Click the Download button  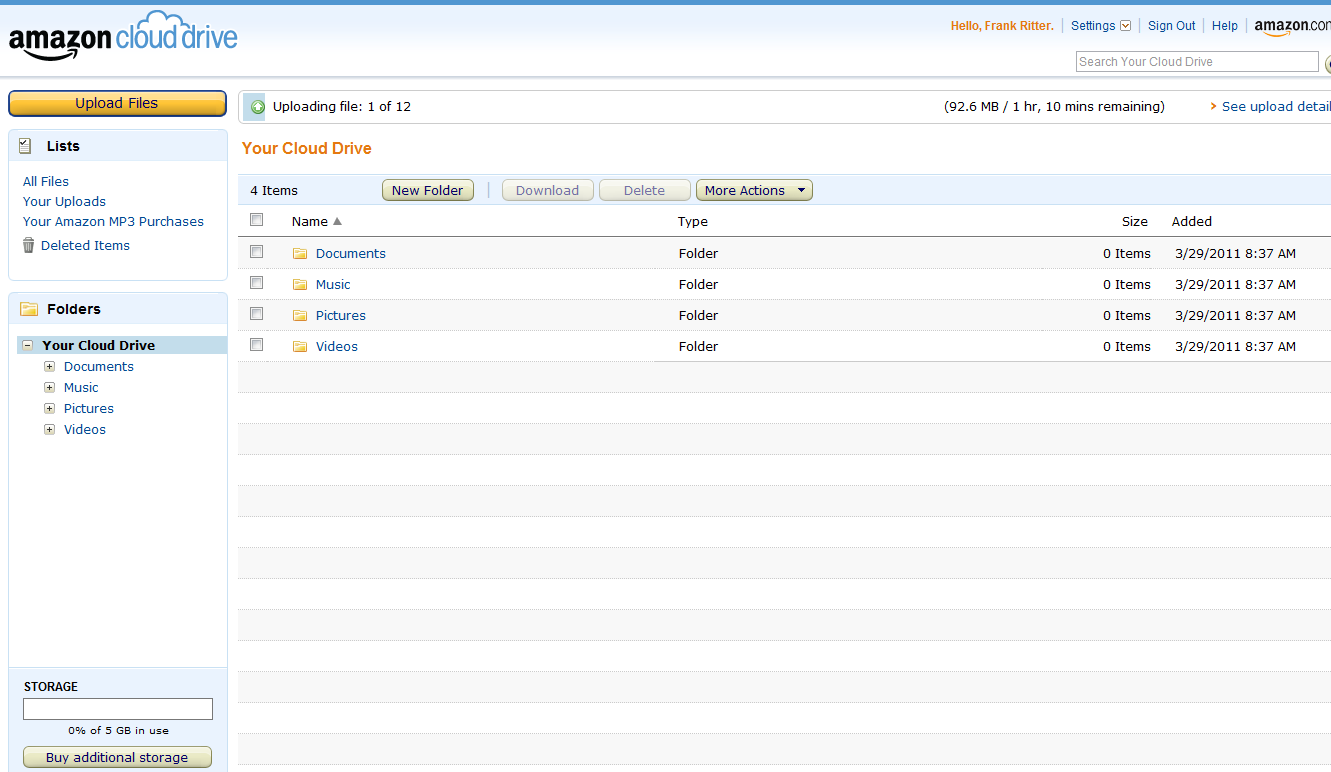coord(547,190)
